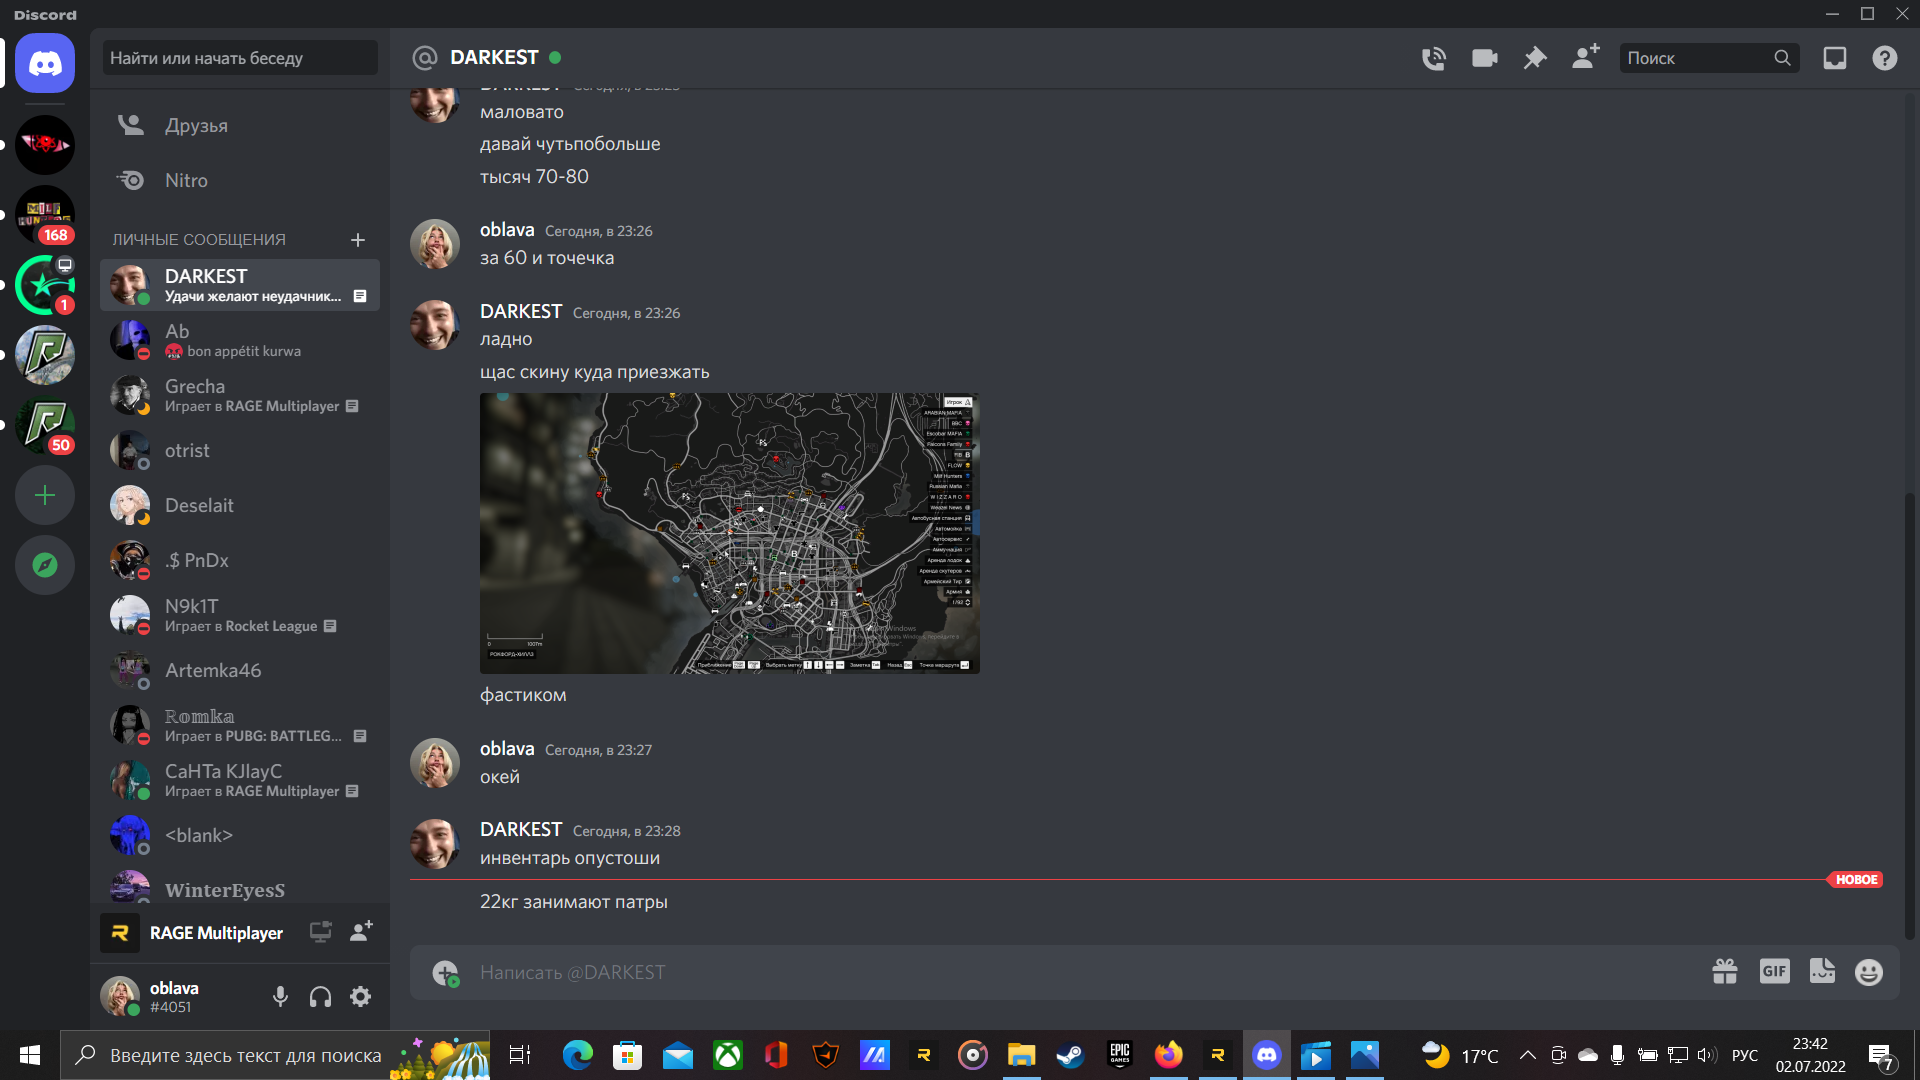Click DARKEST username in 23:26 message
The image size is (1920, 1080).
click(521, 311)
